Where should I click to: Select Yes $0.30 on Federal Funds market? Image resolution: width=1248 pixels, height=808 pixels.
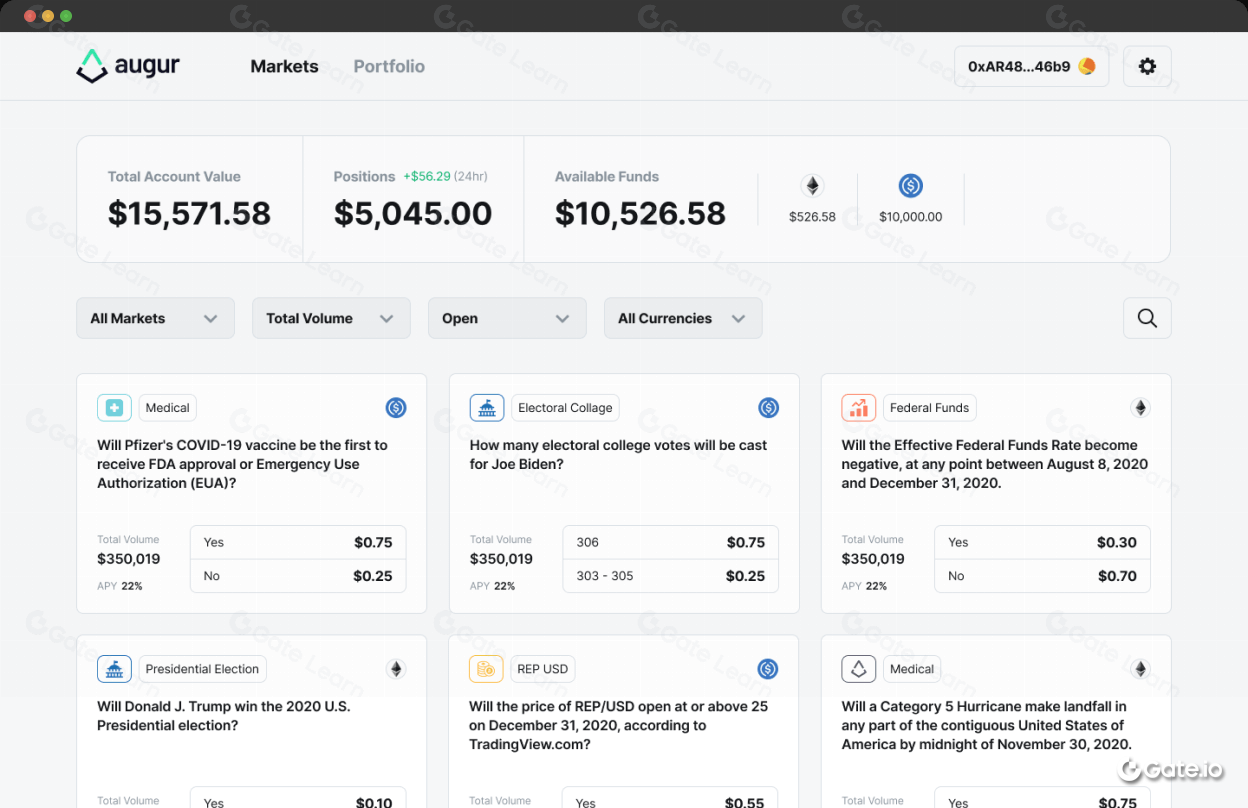coord(1042,542)
